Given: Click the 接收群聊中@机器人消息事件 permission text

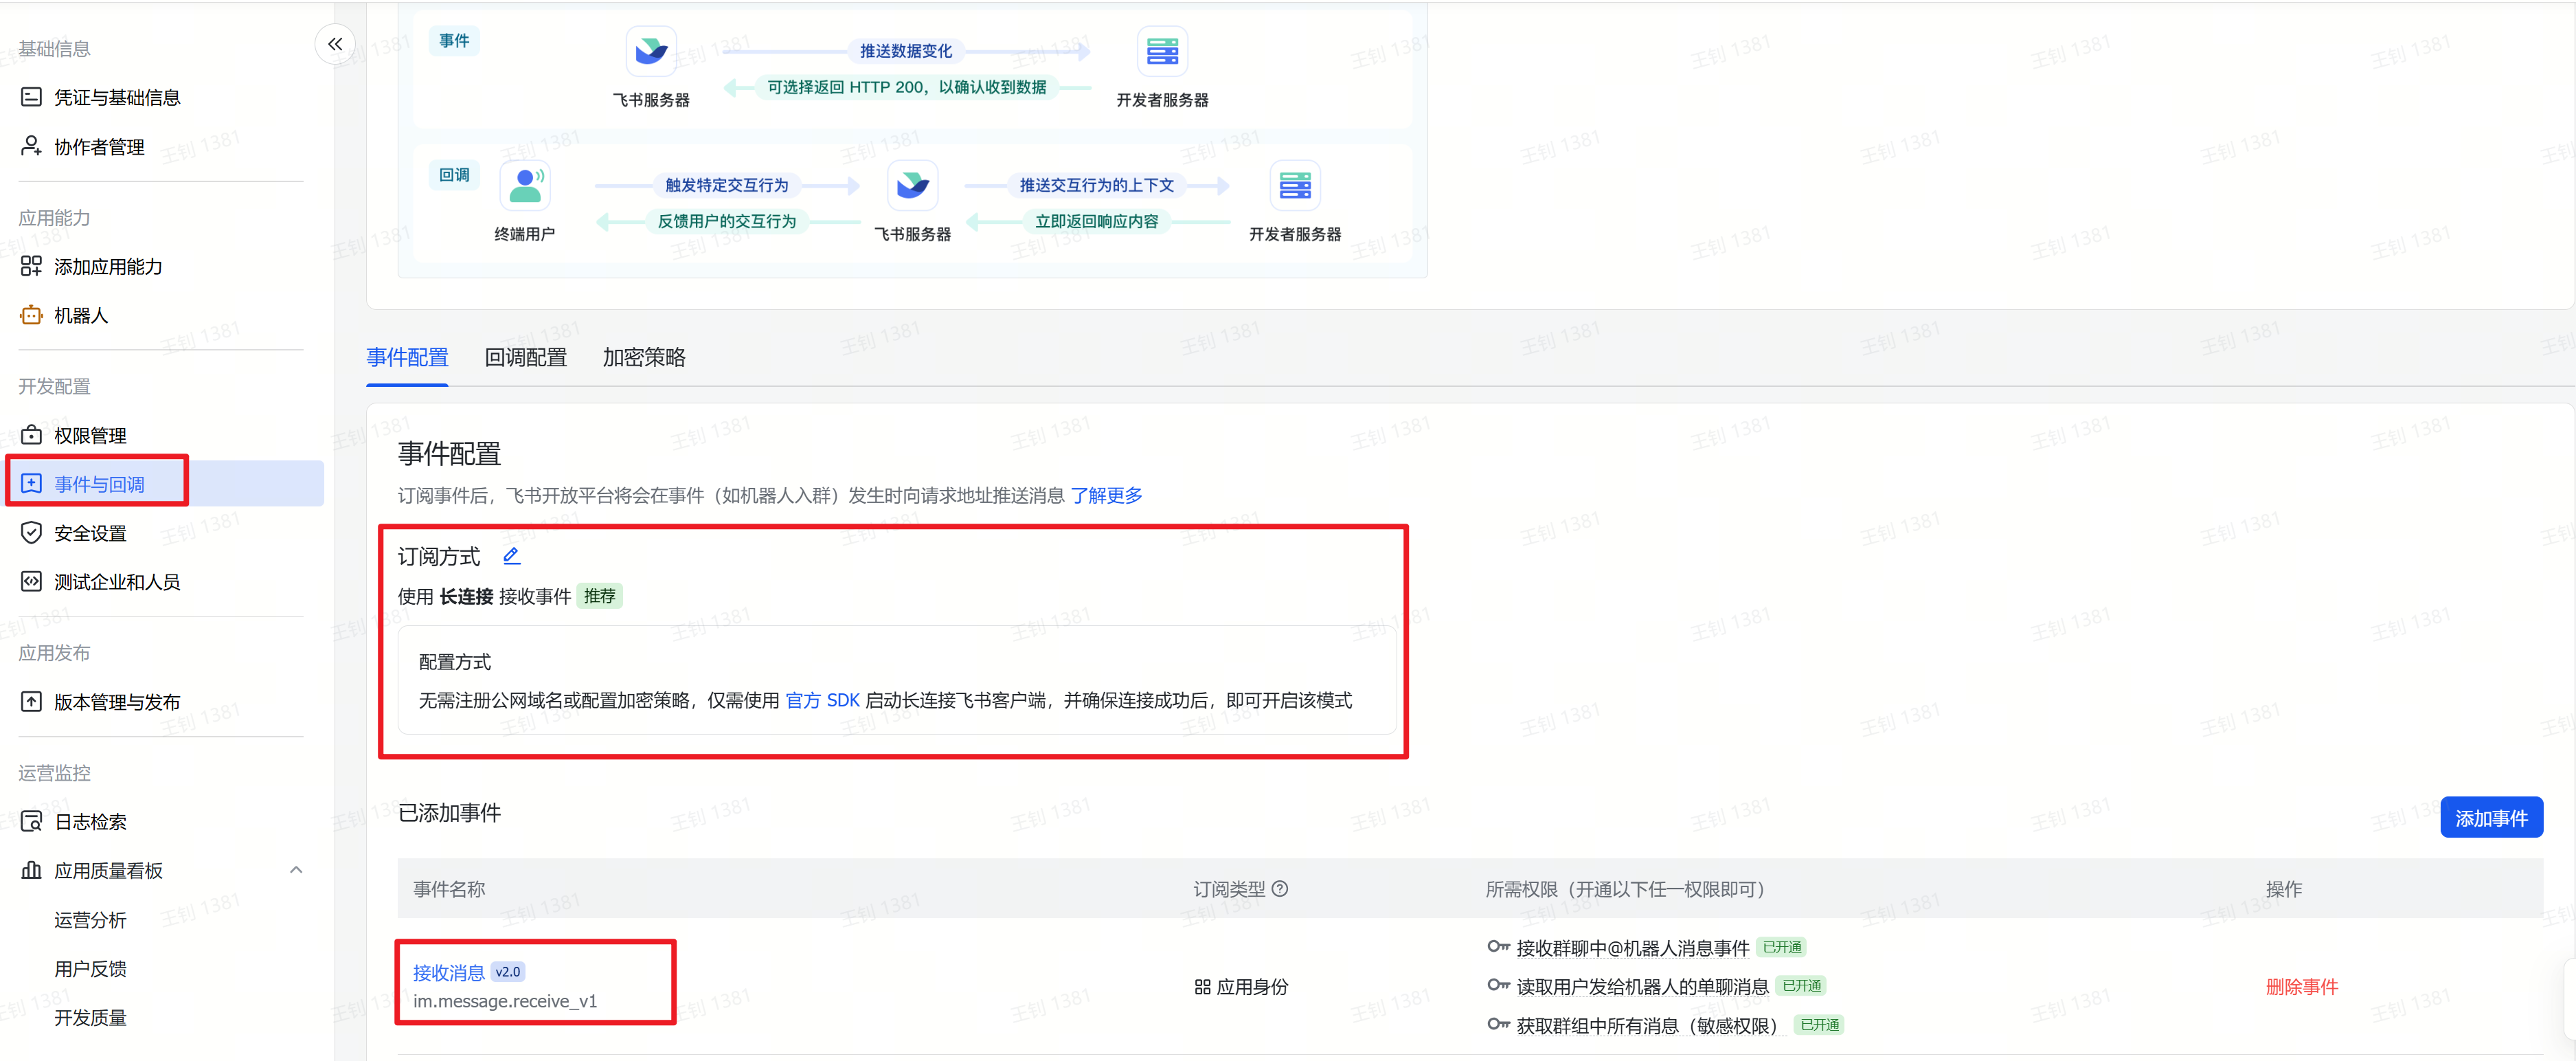Looking at the screenshot, I should click(1633, 947).
